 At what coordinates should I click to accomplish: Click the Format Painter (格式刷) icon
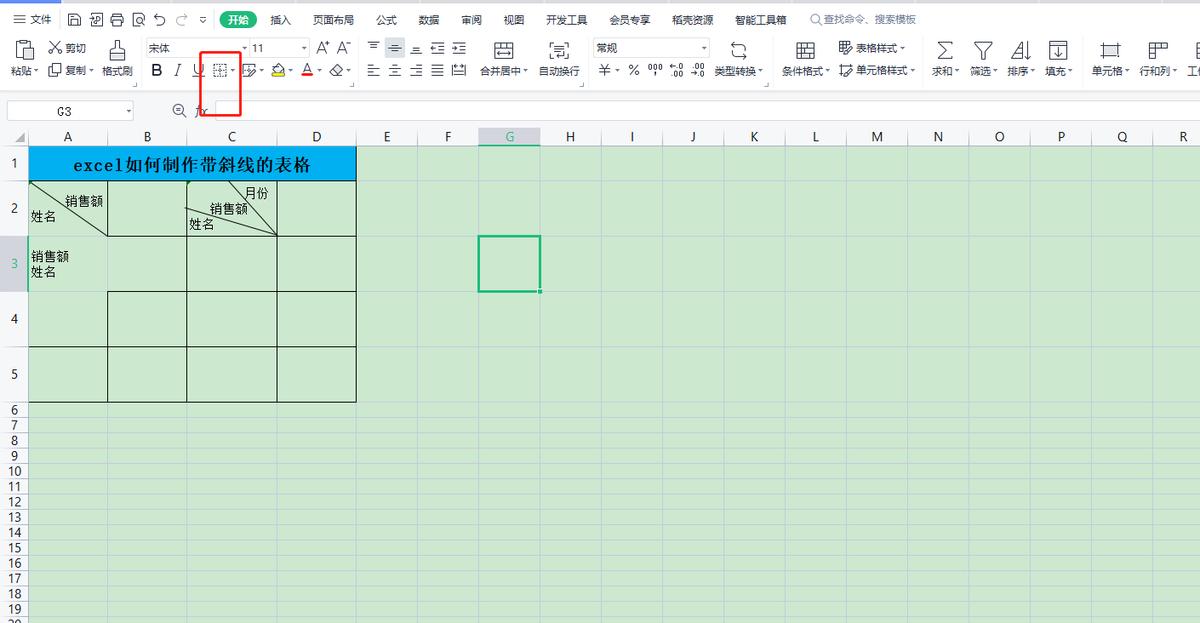[117, 50]
